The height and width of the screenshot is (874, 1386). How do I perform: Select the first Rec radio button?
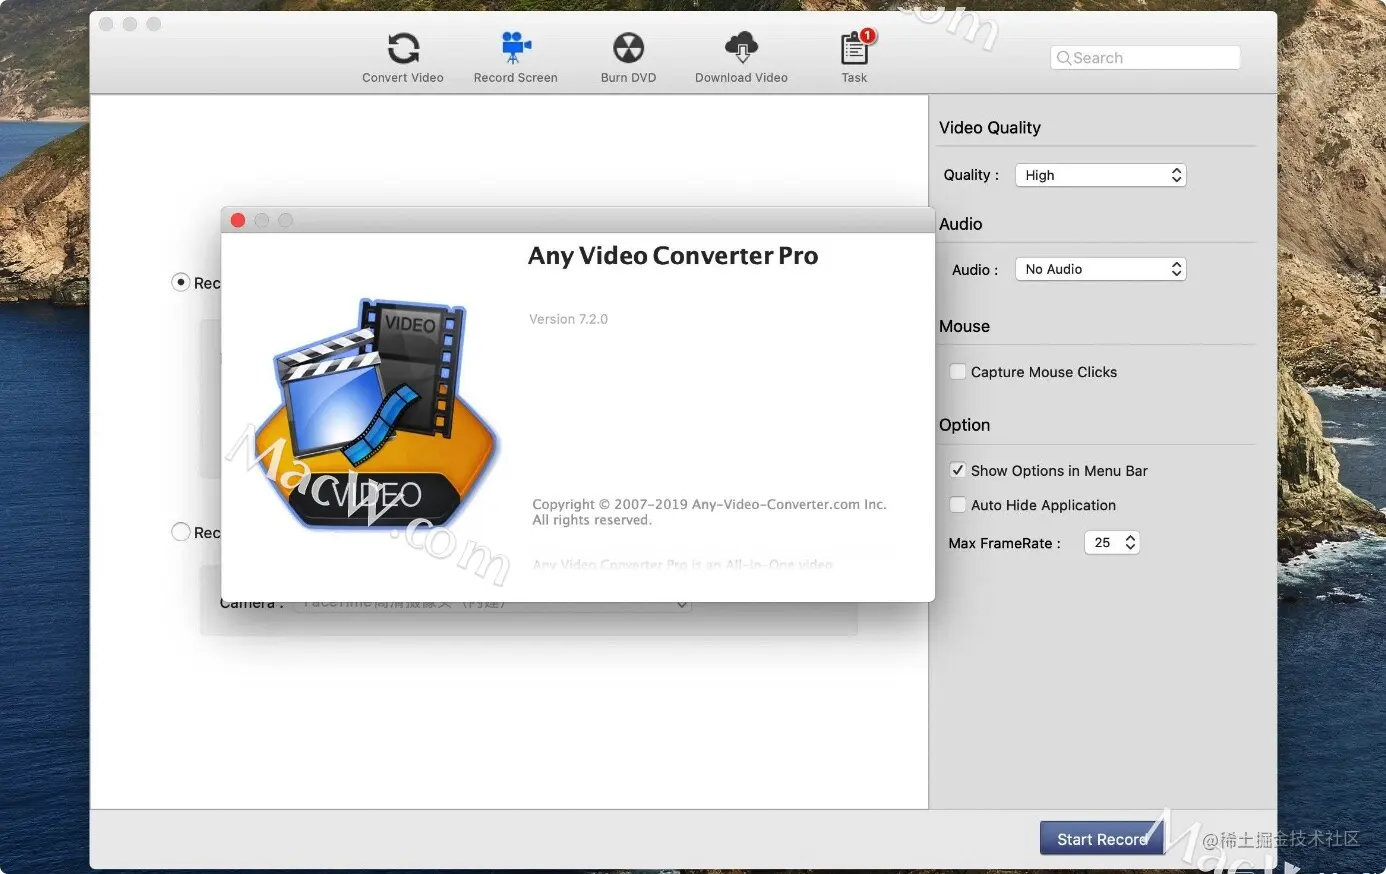(x=181, y=283)
